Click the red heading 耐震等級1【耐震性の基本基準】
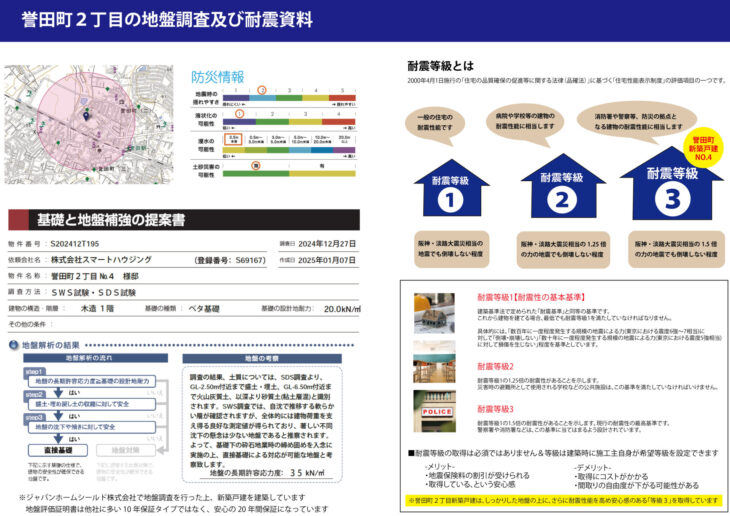 (531, 297)
